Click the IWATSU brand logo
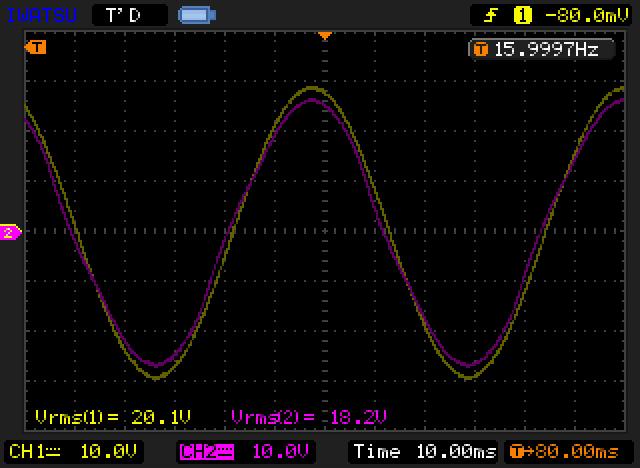The height and width of the screenshot is (468, 640). click(42, 15)
